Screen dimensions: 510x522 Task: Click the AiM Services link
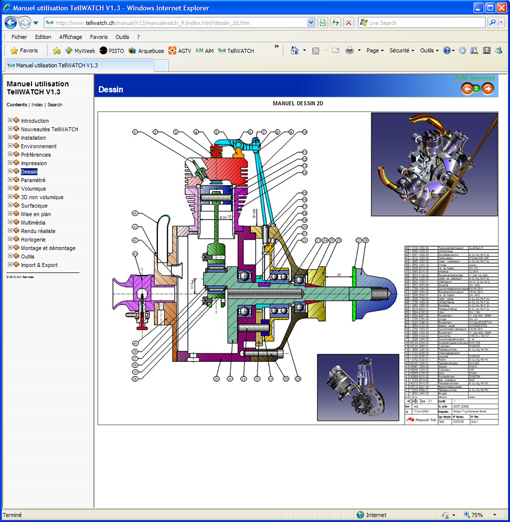pyautogui.click(x=475, y=78)
